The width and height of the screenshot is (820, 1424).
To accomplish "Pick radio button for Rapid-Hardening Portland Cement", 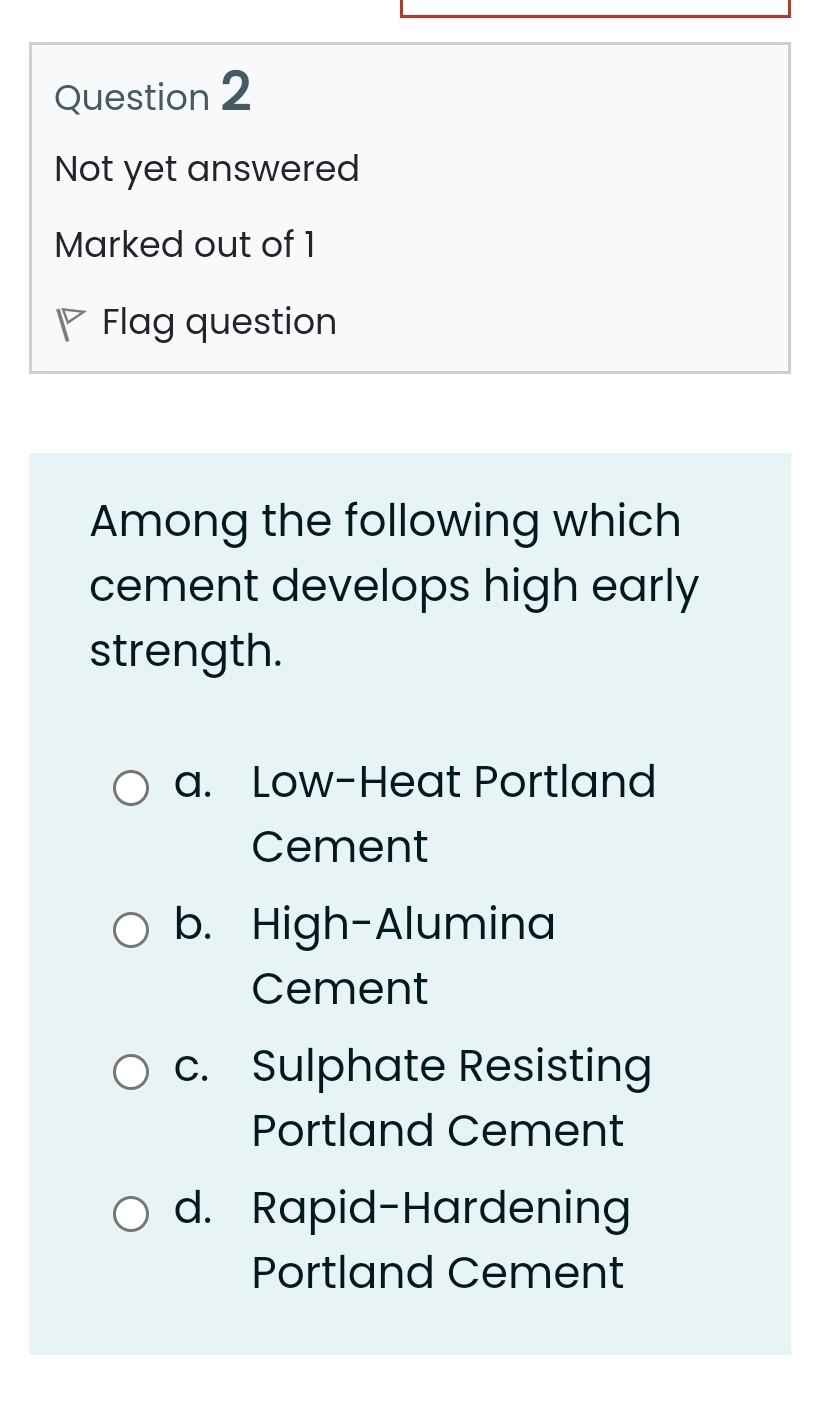I will (131, 1214).
